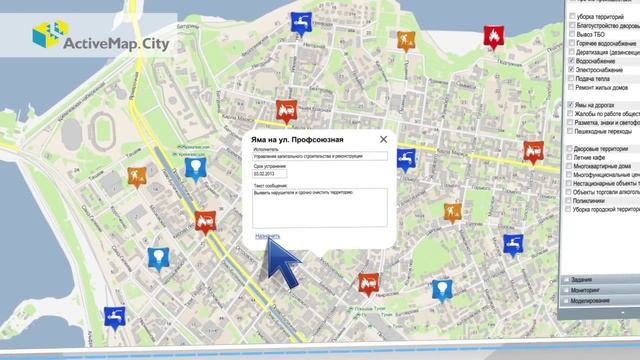Screen dimensions: 640x360
Task: Click the ActiveMap.City logo
Action: (100, 36)
